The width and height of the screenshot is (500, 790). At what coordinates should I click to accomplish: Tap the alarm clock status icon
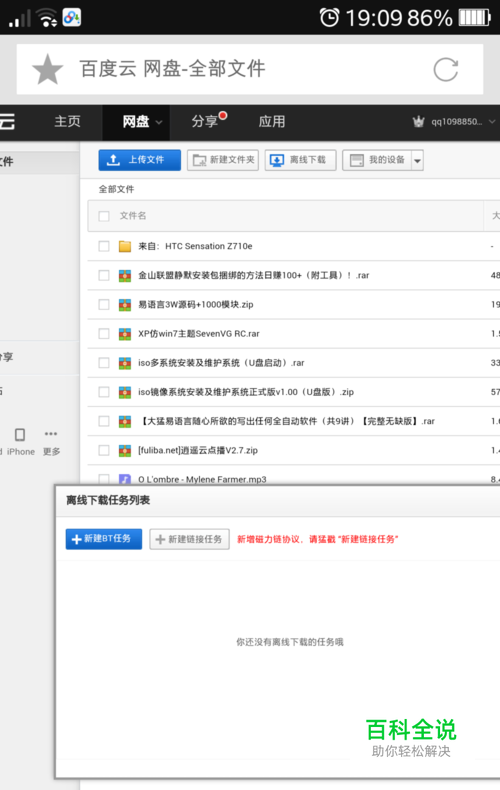(330, 18)
